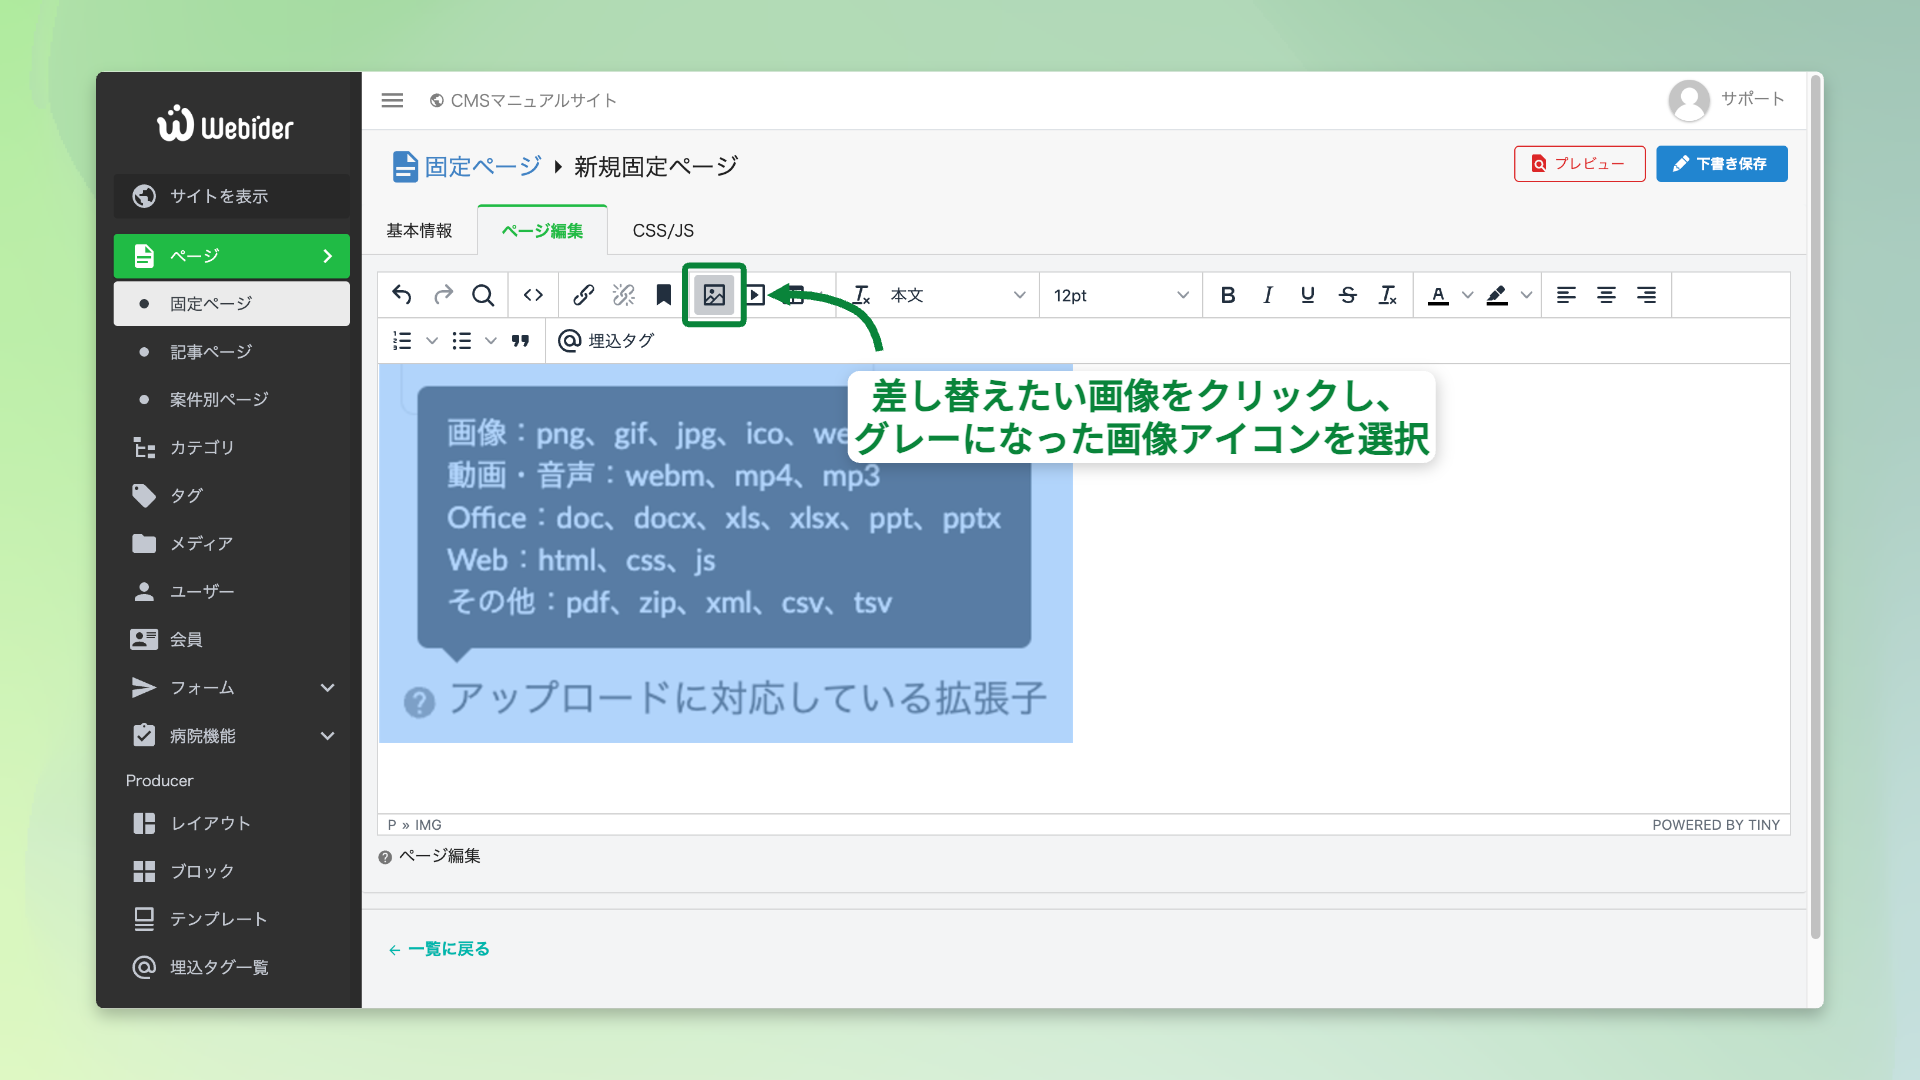Open the text color picker arrow

tap(1467, 295)
